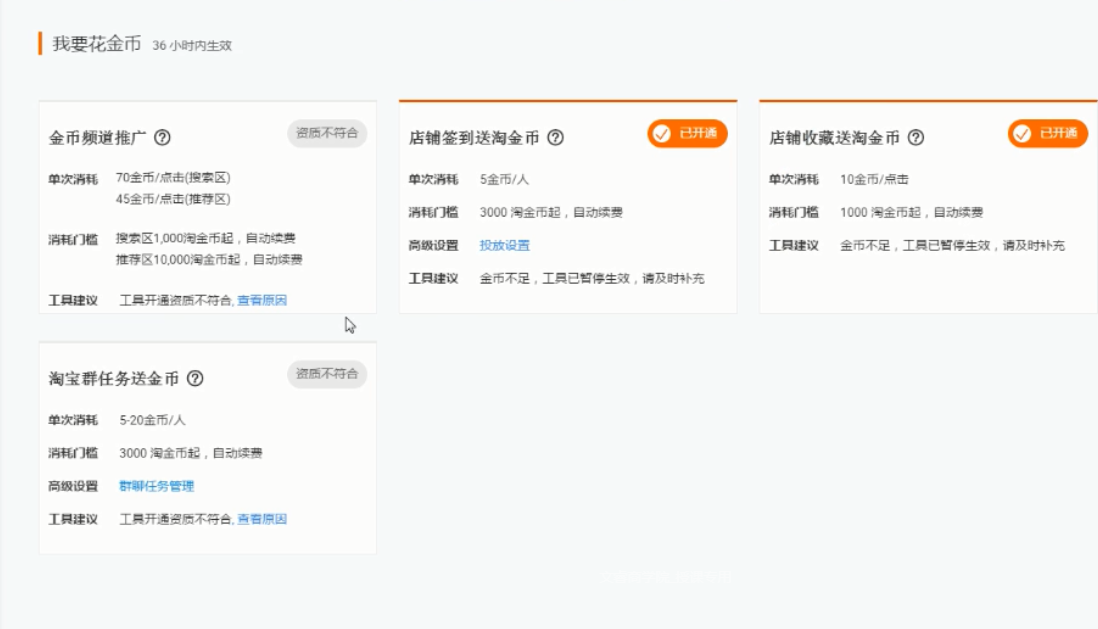Screen dimensions: 1098x629
Task: Select the 淘宝群任务送金币 card title
Action: pyautogui.click(x=114, y=379)
